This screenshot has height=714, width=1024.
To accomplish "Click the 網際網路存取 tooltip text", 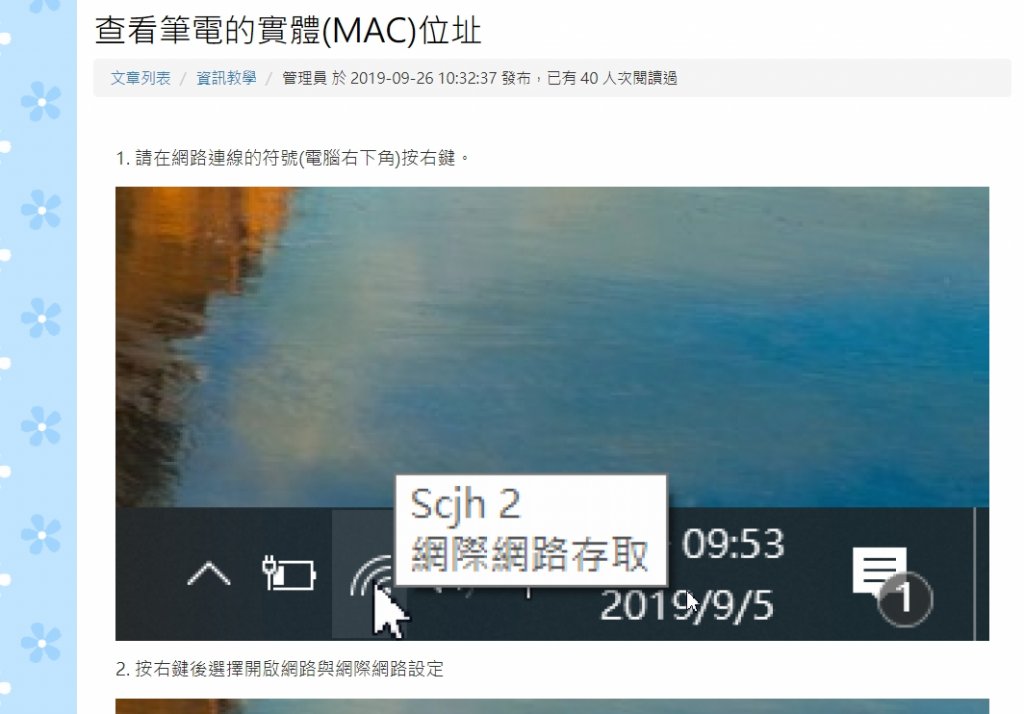I will coord(530,555).
